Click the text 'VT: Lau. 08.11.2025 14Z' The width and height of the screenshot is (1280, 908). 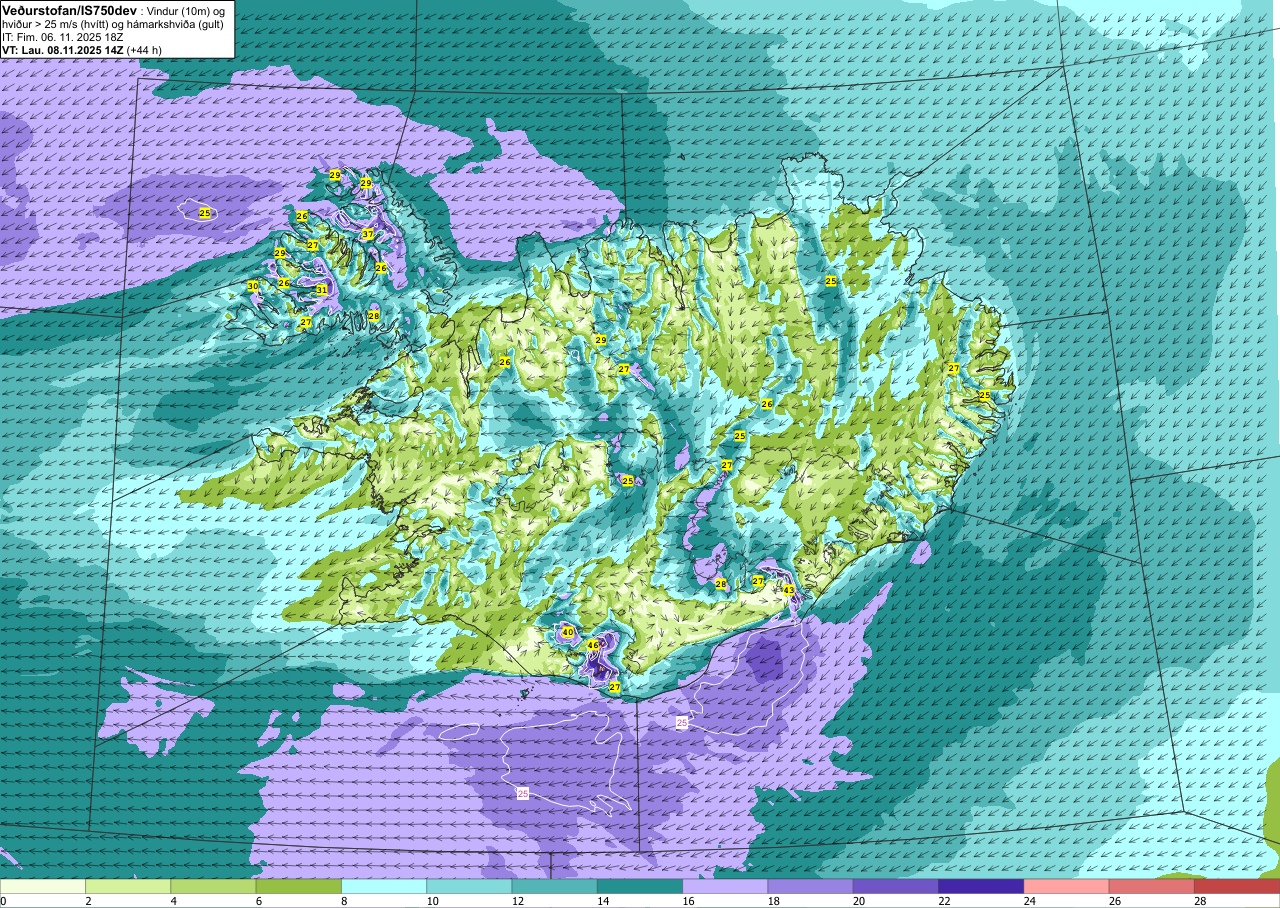click(x=62, y=49)
